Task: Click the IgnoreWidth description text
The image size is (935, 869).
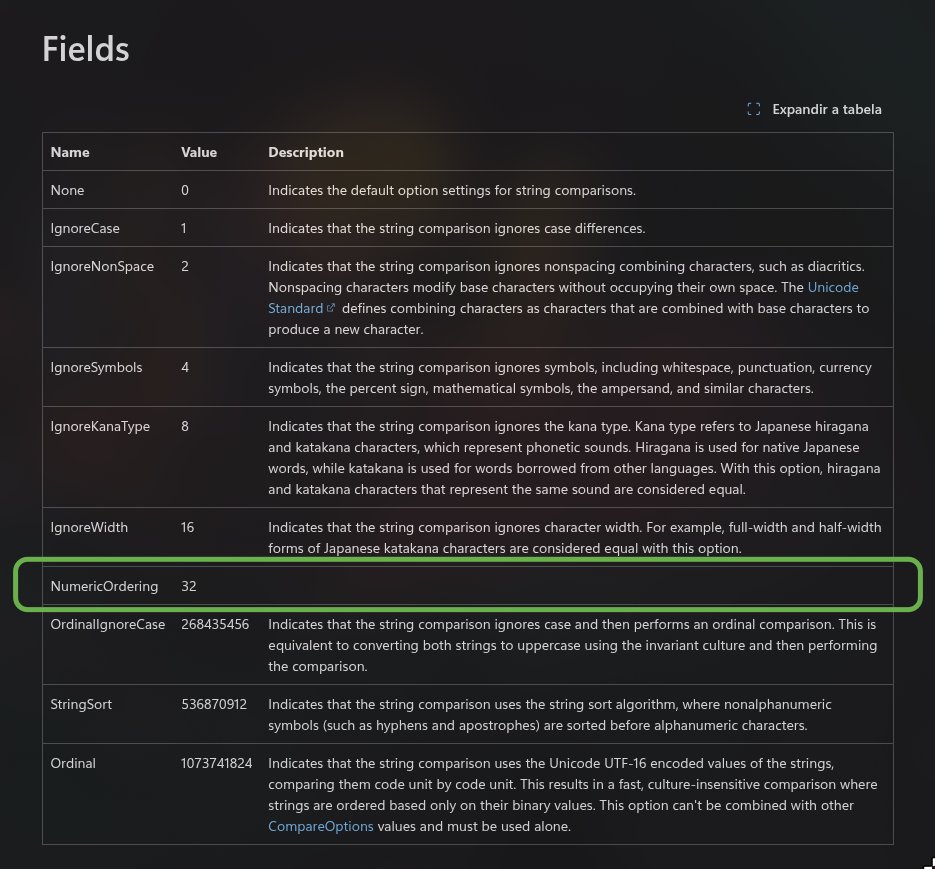Action: [x=575, y=537]
